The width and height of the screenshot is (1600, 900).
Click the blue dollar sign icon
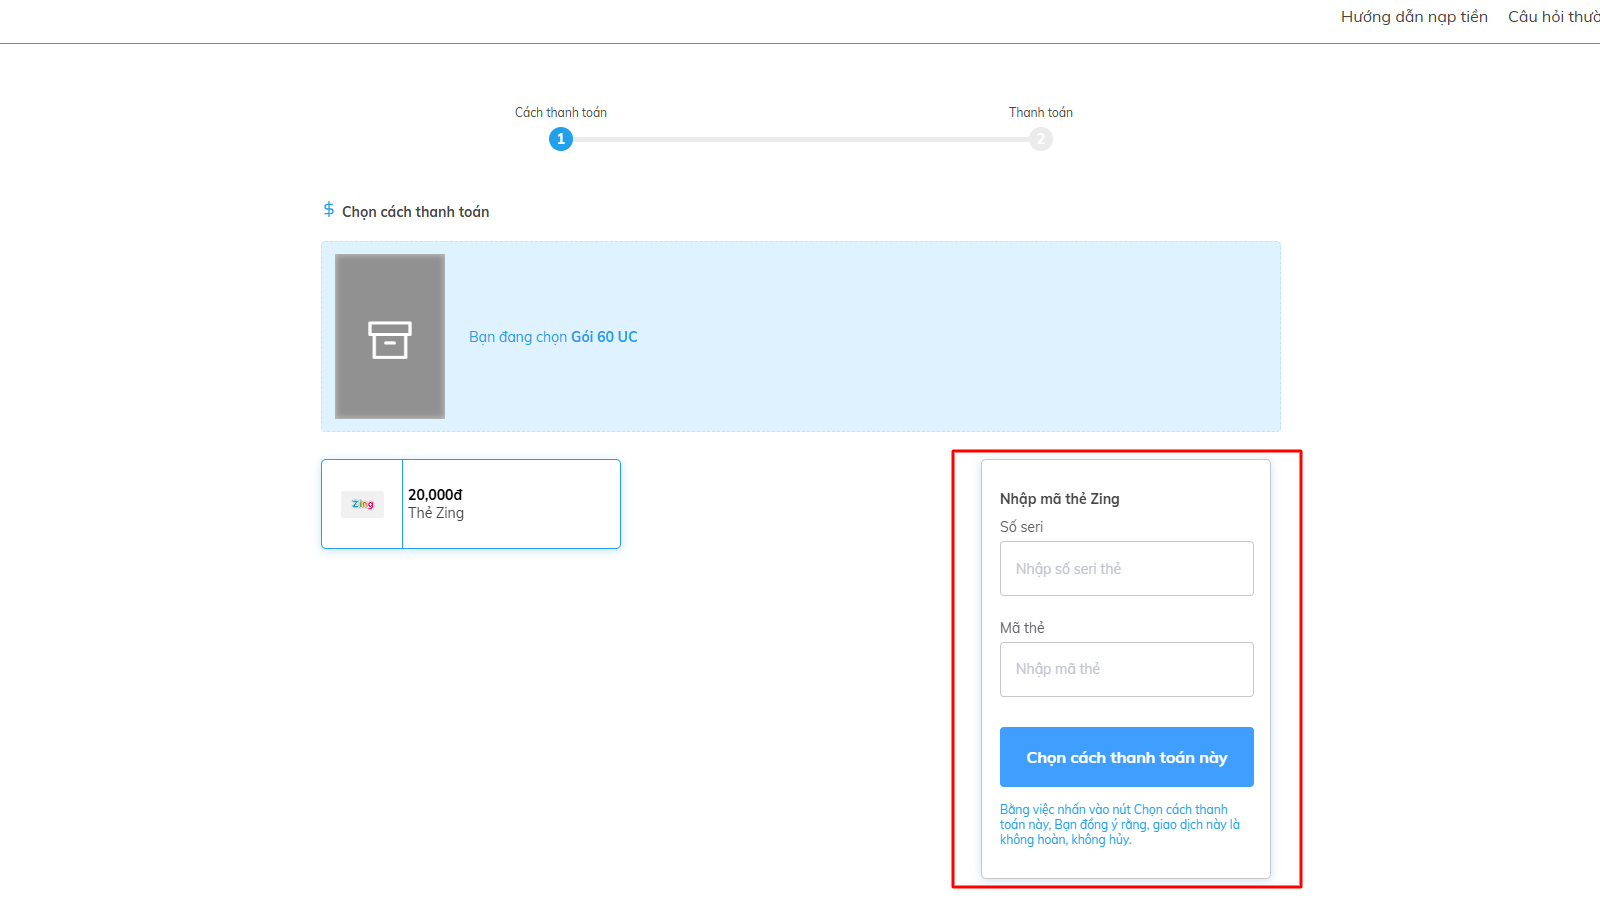[x=328, y=210]
